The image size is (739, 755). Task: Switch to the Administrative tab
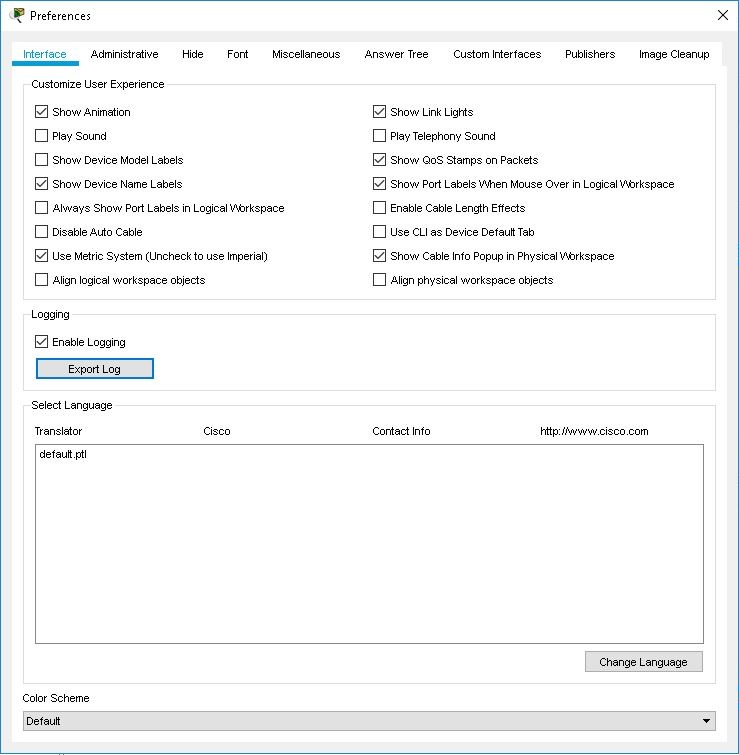(x=124, y=54)
